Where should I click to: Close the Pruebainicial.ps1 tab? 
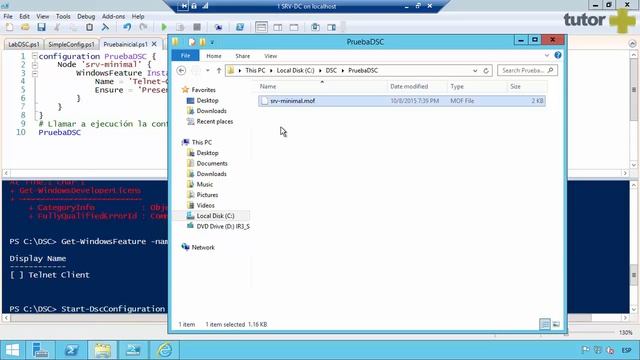pyautogui.click(x=154, y=44)
